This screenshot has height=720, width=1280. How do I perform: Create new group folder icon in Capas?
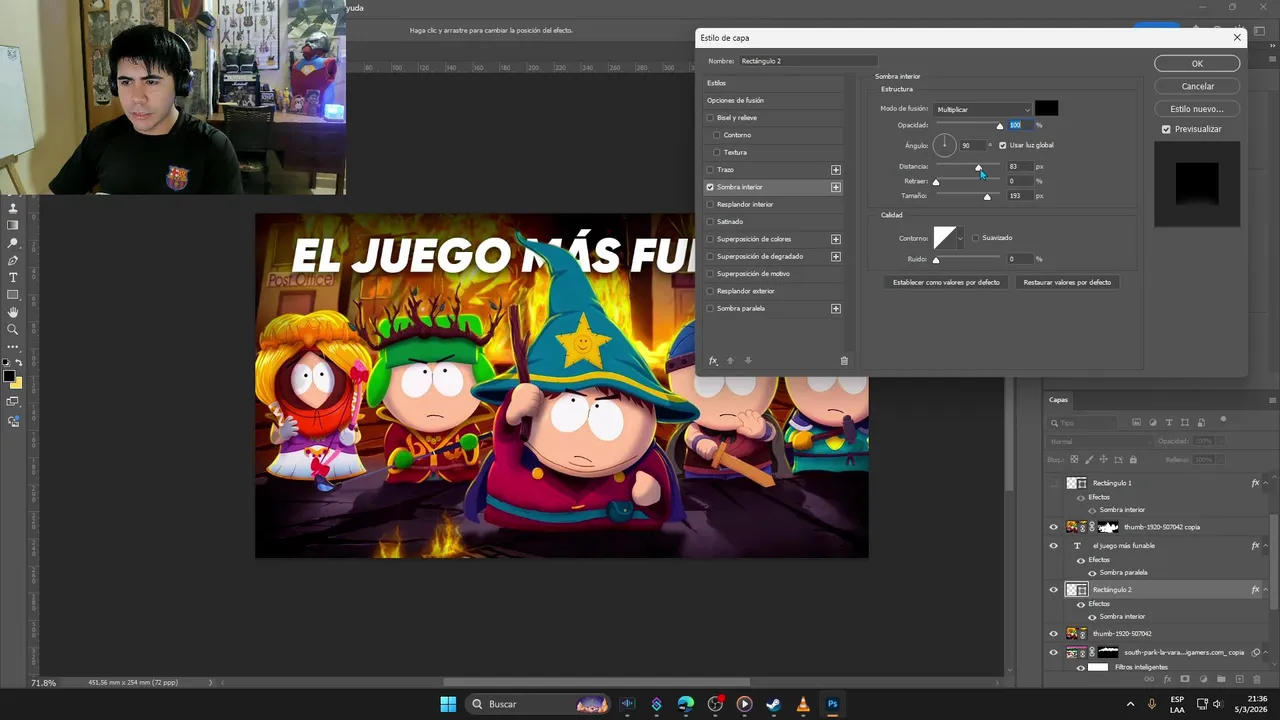click(1221, 680)
